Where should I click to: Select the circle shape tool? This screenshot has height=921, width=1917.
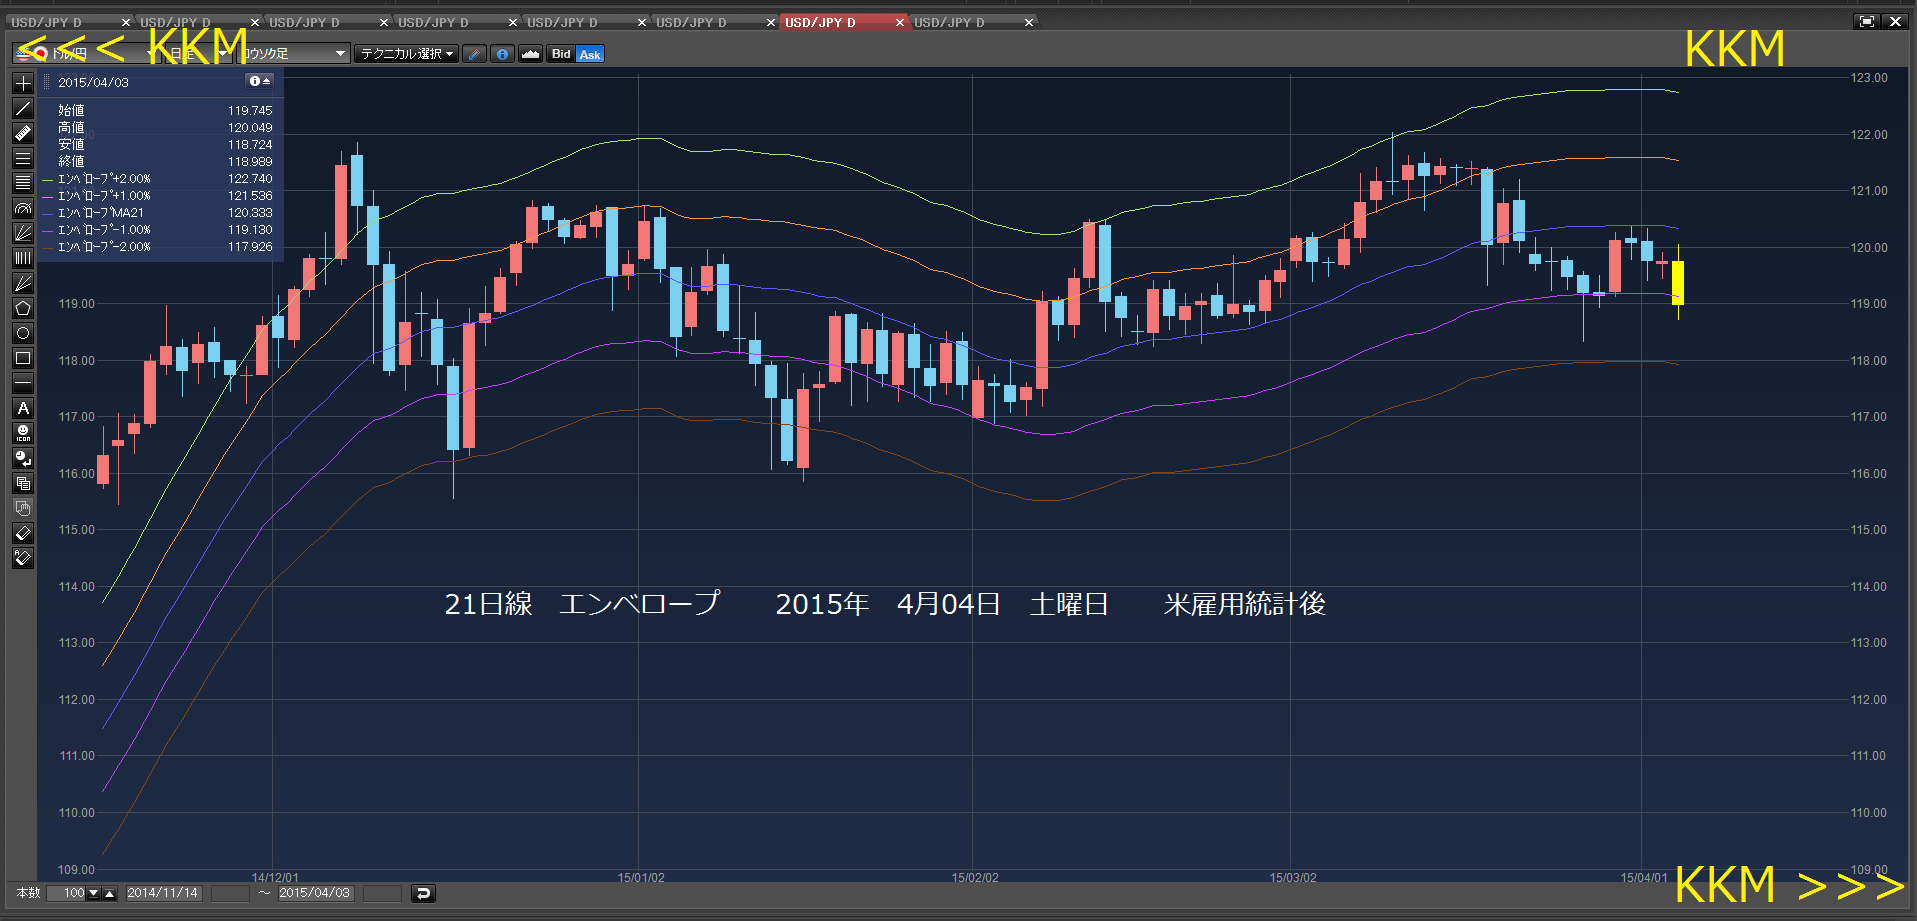(23, 333)
